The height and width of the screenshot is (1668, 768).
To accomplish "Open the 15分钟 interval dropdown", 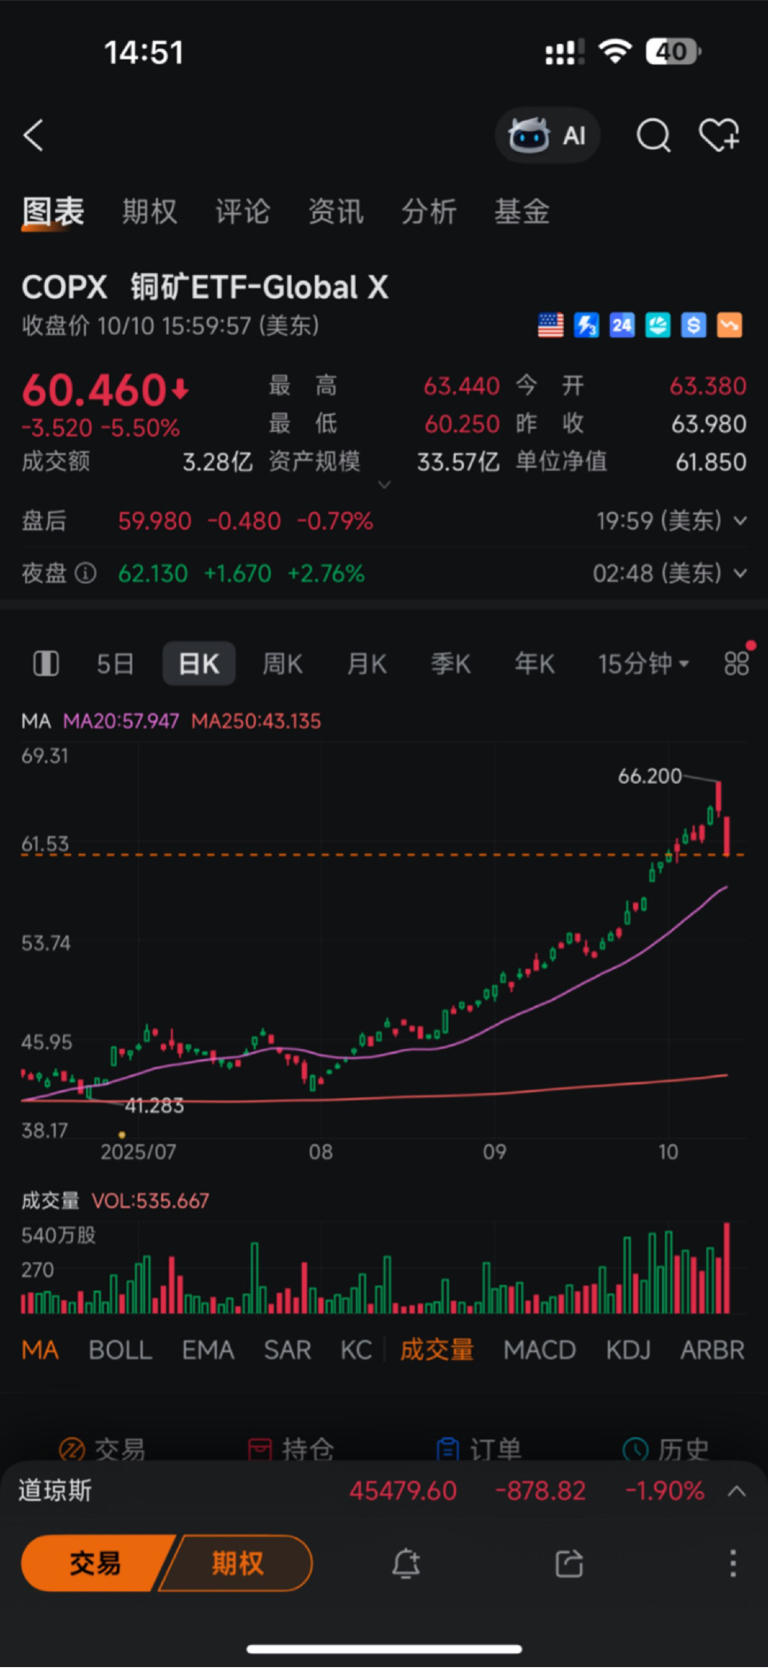I will click(644, 663).
